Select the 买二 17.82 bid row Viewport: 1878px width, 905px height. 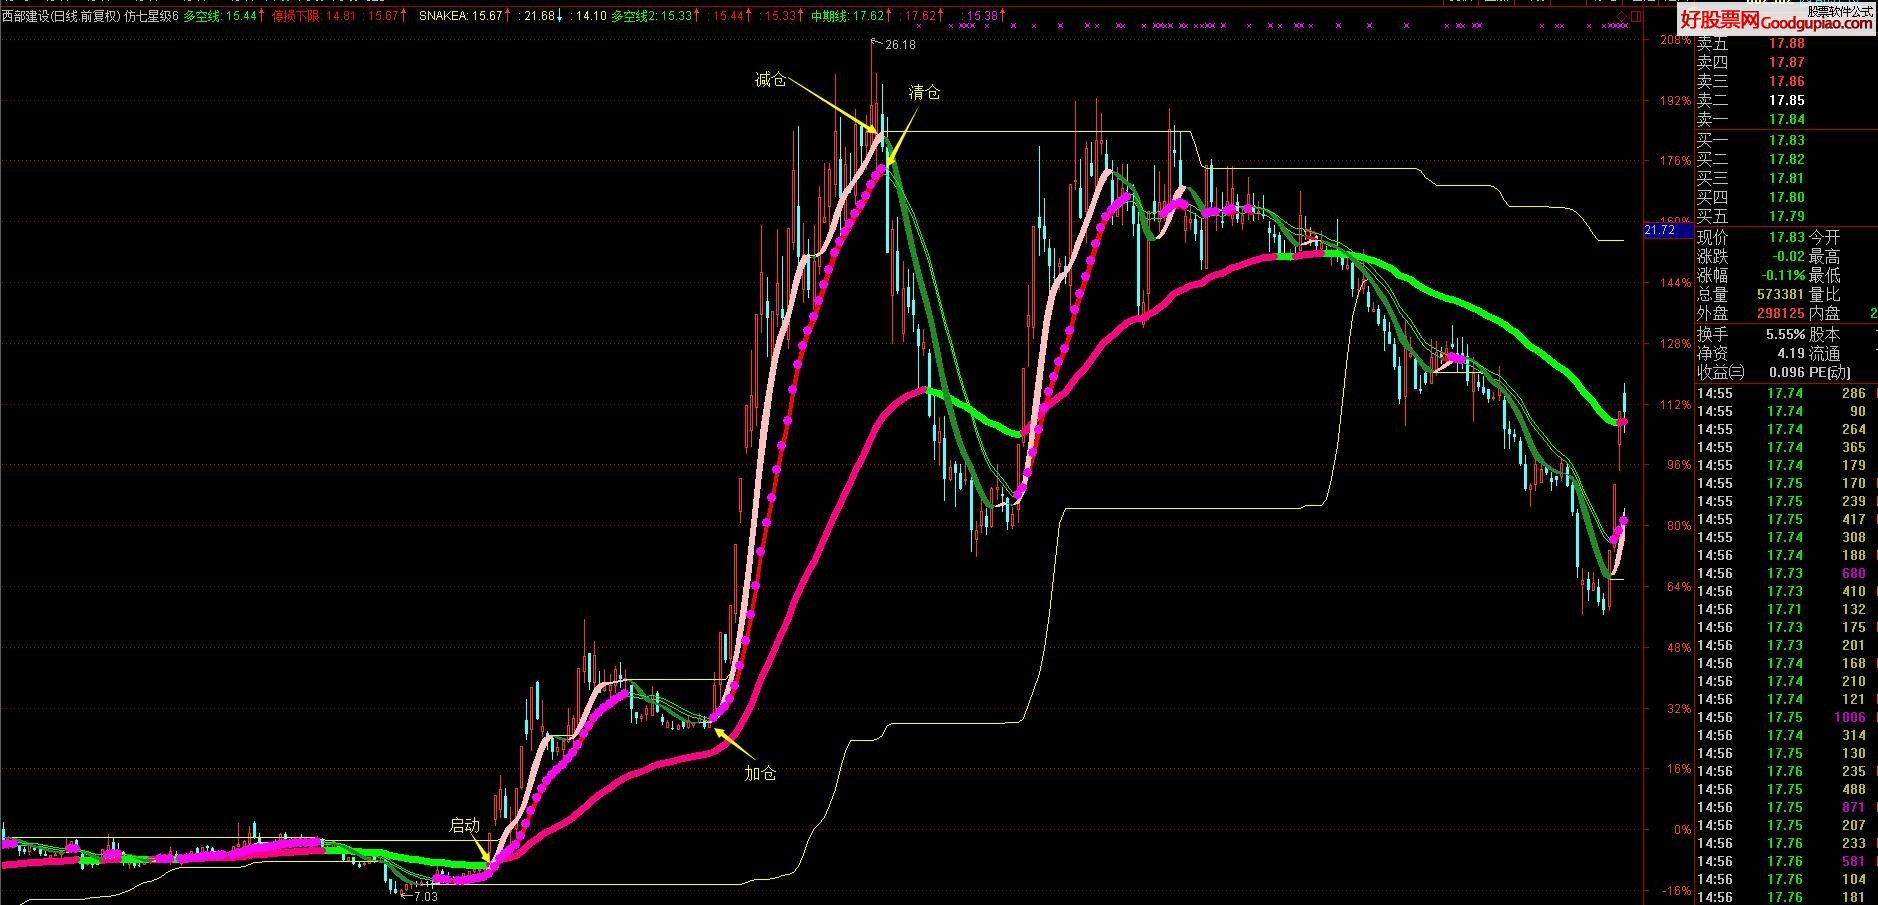point(1785,160)
